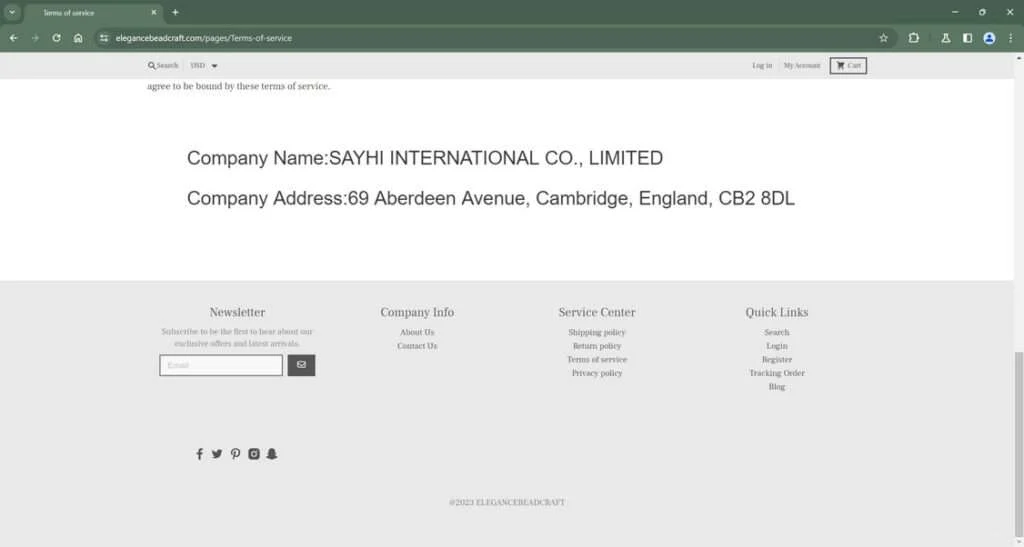Open the Shipping policy link
The height and width of the screenshot is (547, 1024).
[x=596, y=332]
